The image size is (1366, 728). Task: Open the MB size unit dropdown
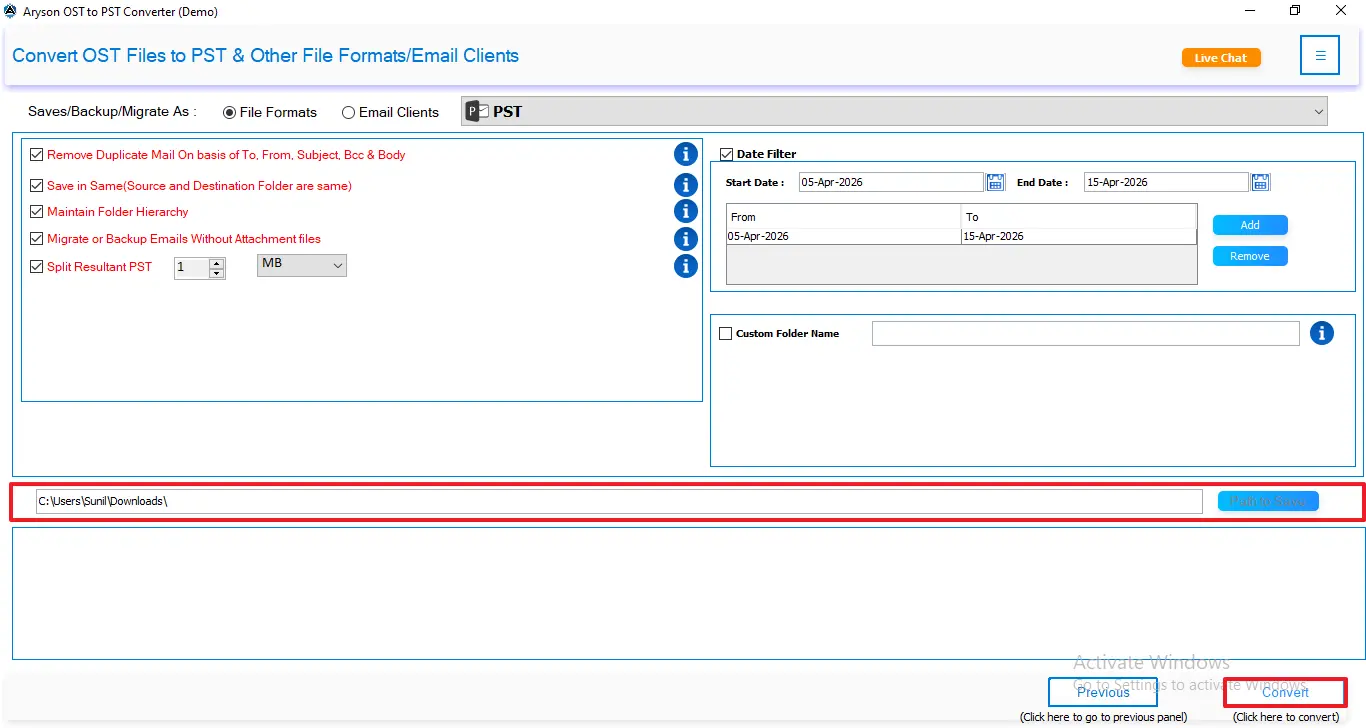coord(302,265)
